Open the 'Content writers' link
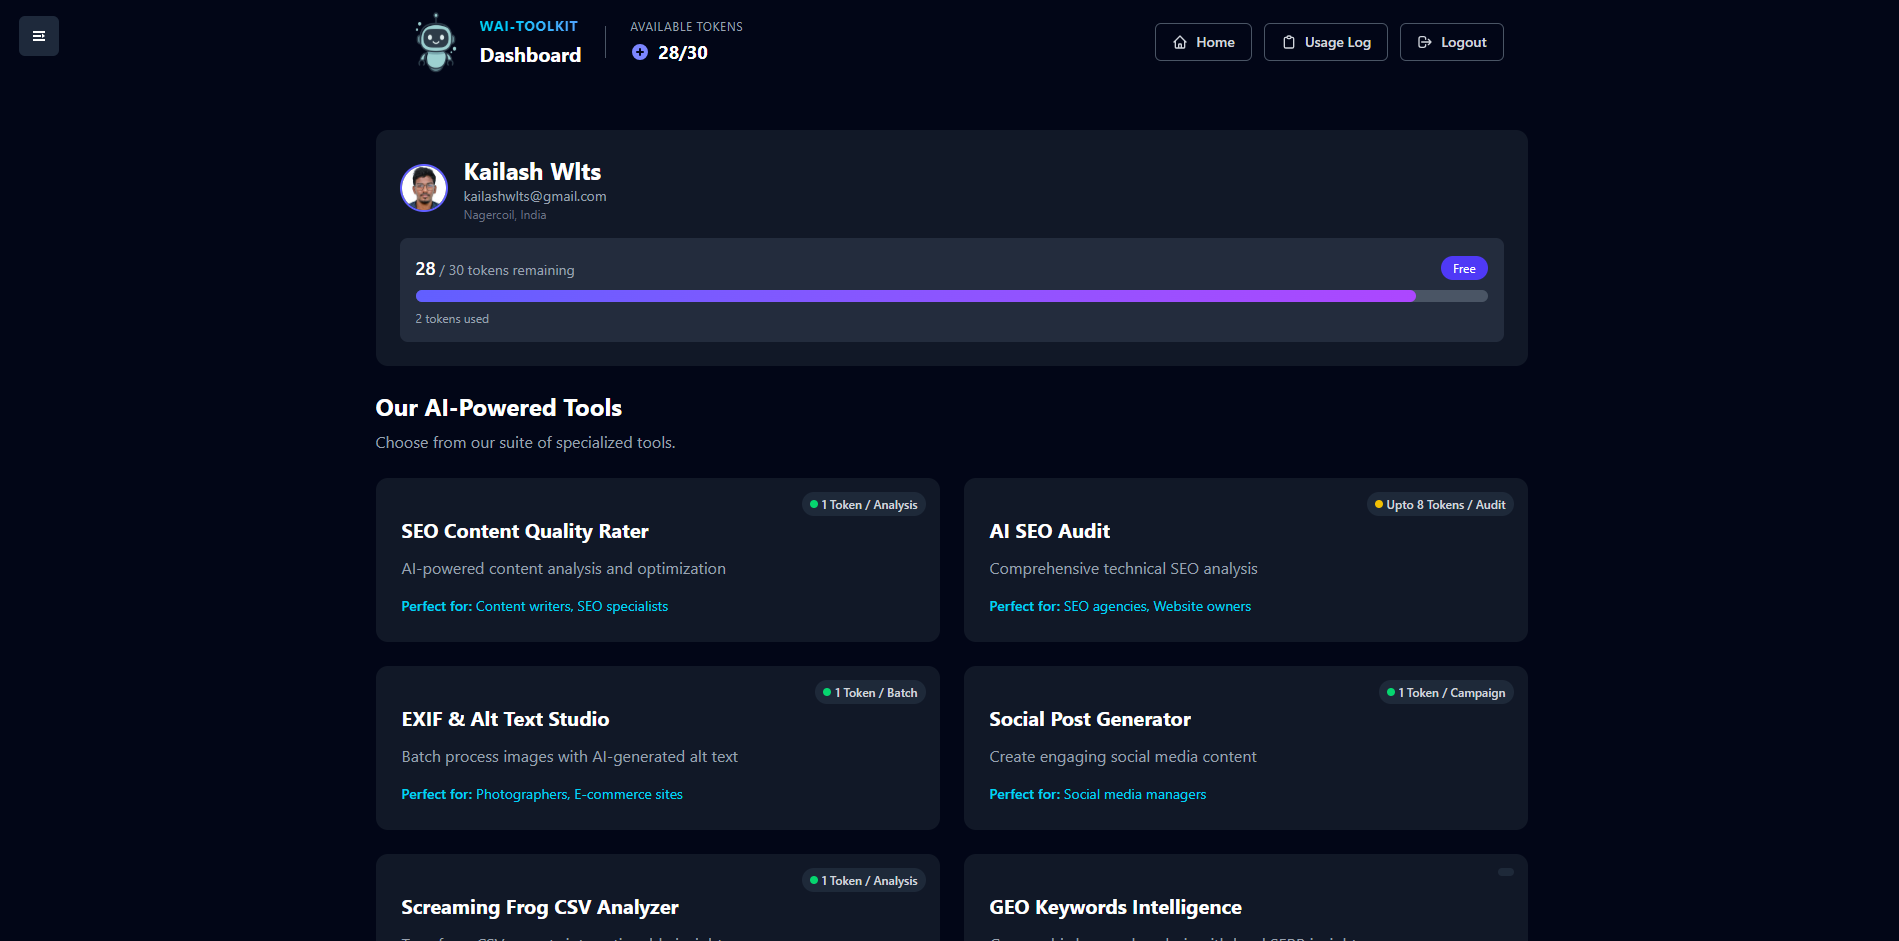The image size is (1899, 941). 522,606
